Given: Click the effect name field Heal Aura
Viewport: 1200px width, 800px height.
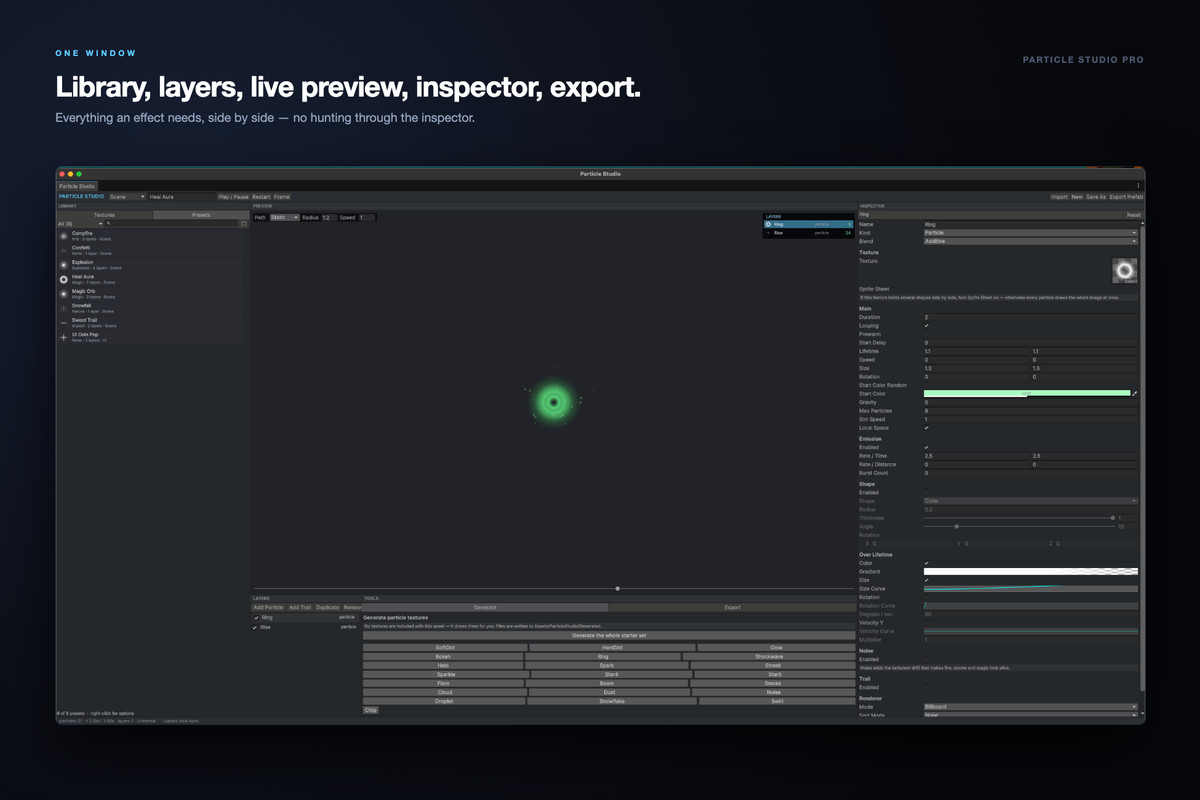Looking at the screenshot, I should pyautogui.click(x=181, y=197).
